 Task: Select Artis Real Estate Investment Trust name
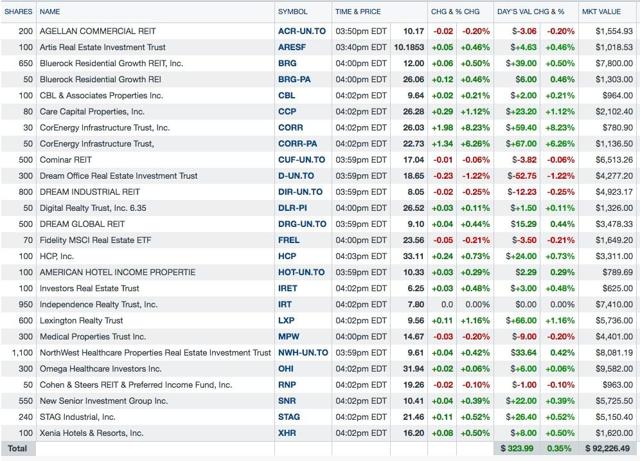point(102,47)
